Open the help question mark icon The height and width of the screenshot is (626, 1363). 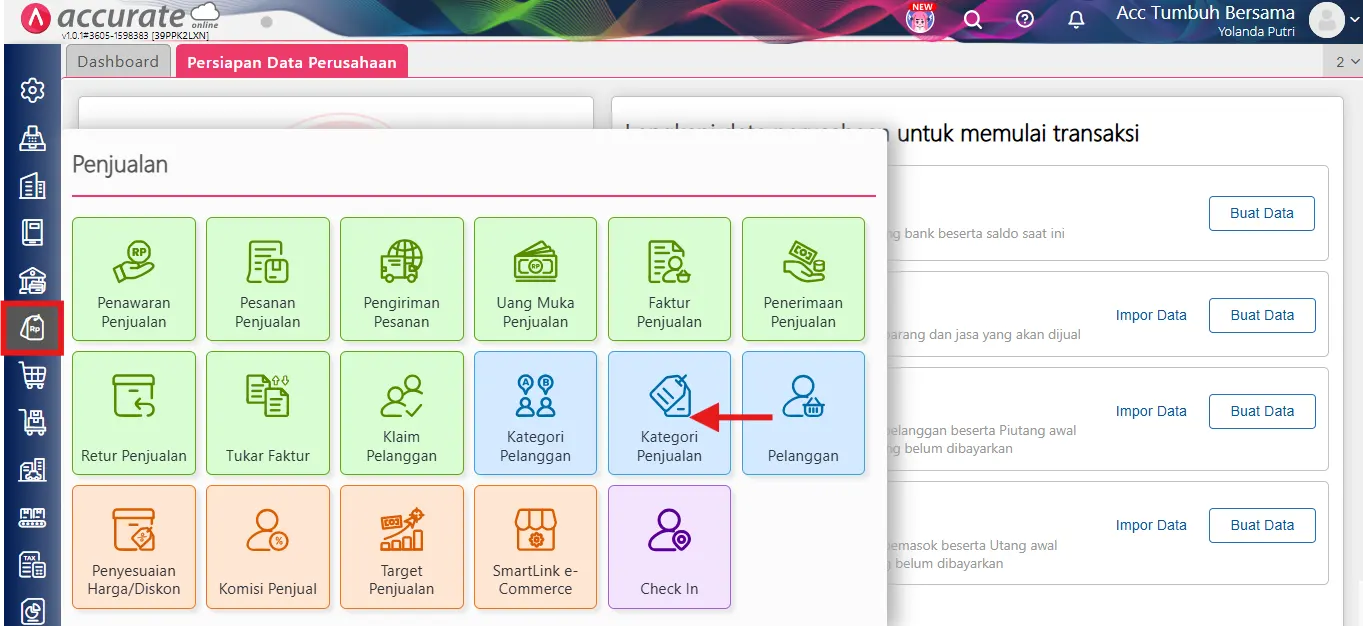point(1023,19)
